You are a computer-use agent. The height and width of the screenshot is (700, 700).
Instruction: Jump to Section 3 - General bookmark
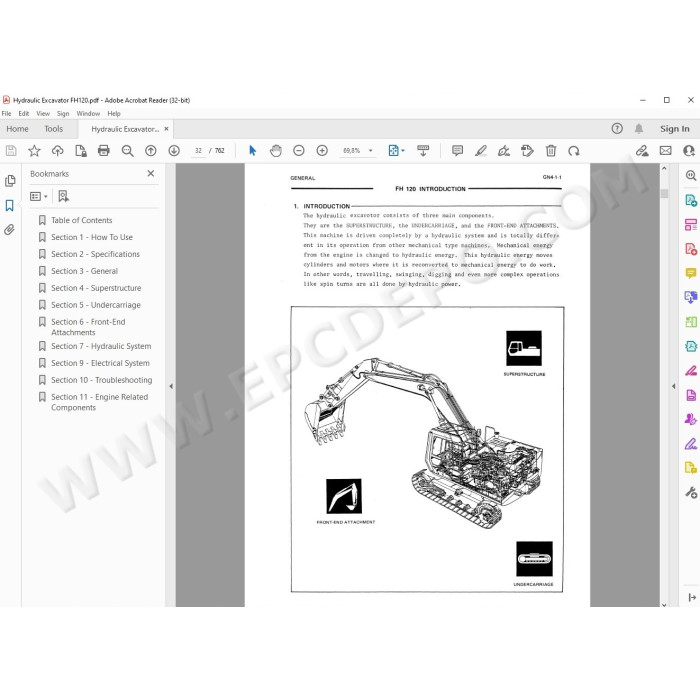[x=84, y=271]
